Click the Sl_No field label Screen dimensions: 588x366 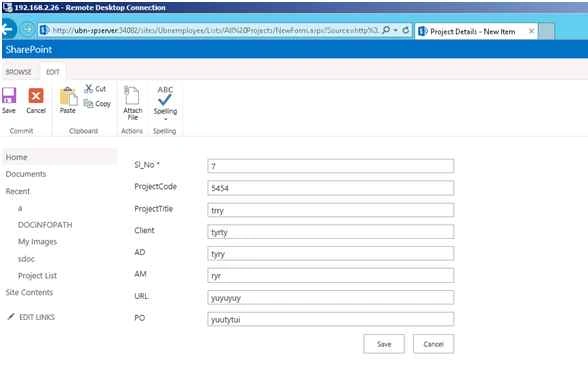pyautogui.click(x=147, y=165)
